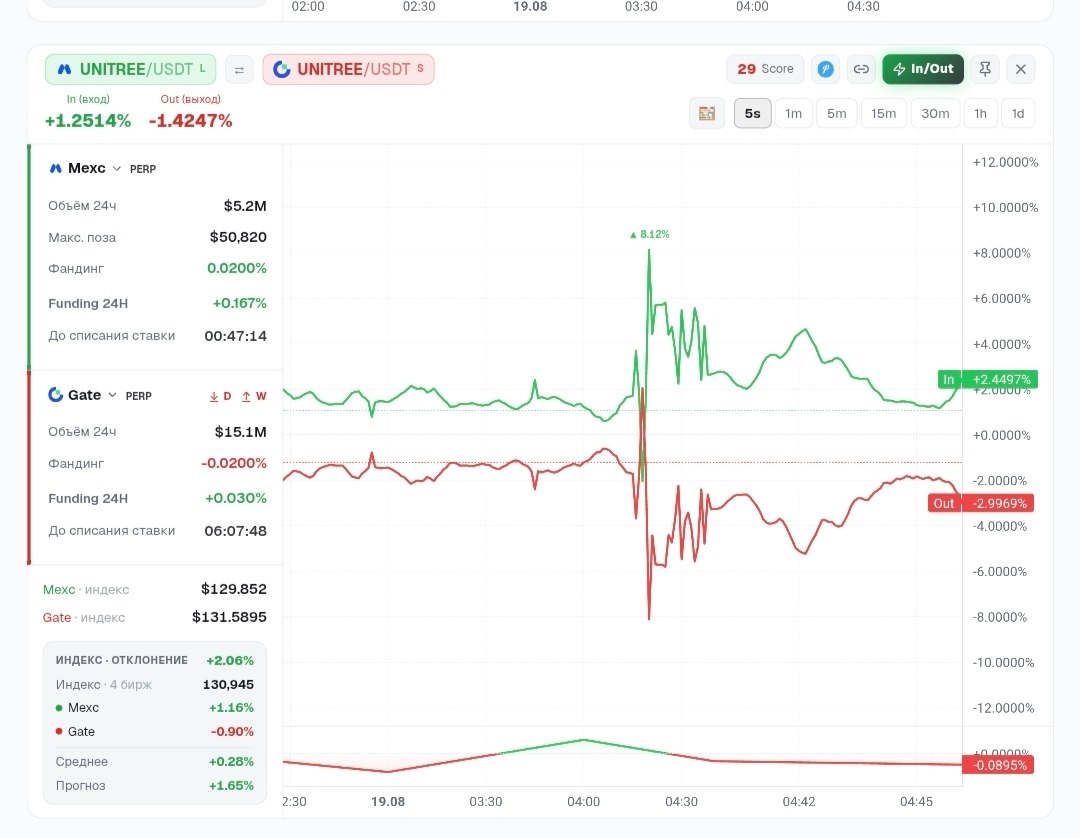This screenshot has width=1080, height=838.
Task: Expand the Gate exchange dropdown
Action: (x=112, y=395)
